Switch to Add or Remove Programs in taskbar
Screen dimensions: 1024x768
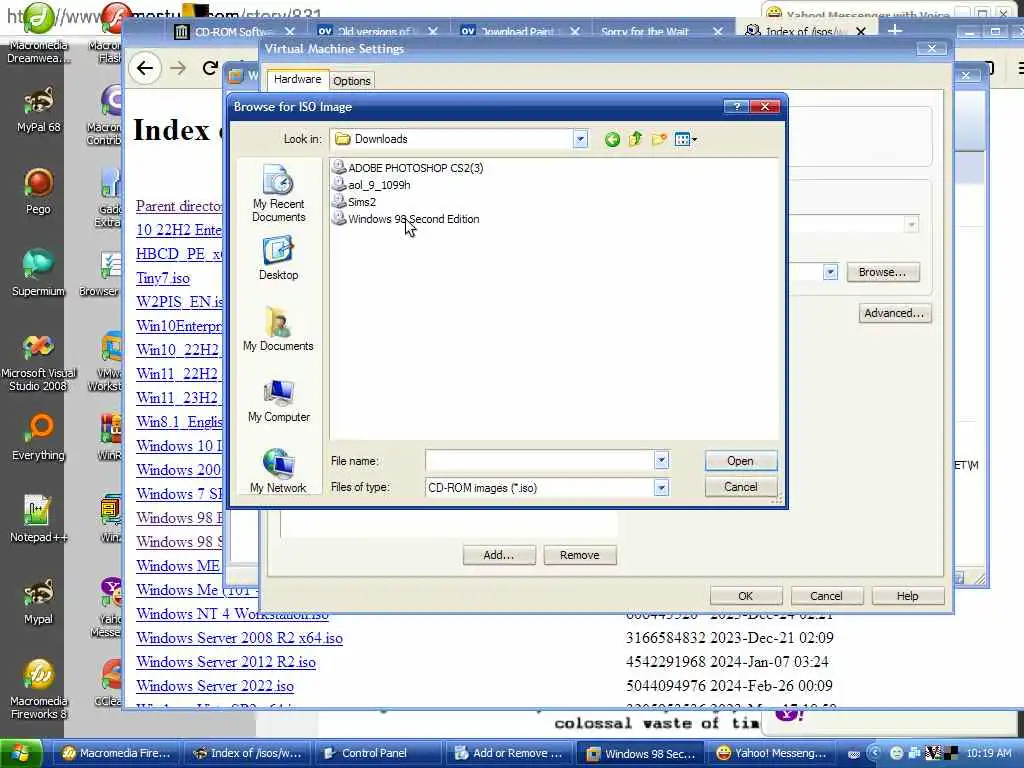click(x=508, y=753)
